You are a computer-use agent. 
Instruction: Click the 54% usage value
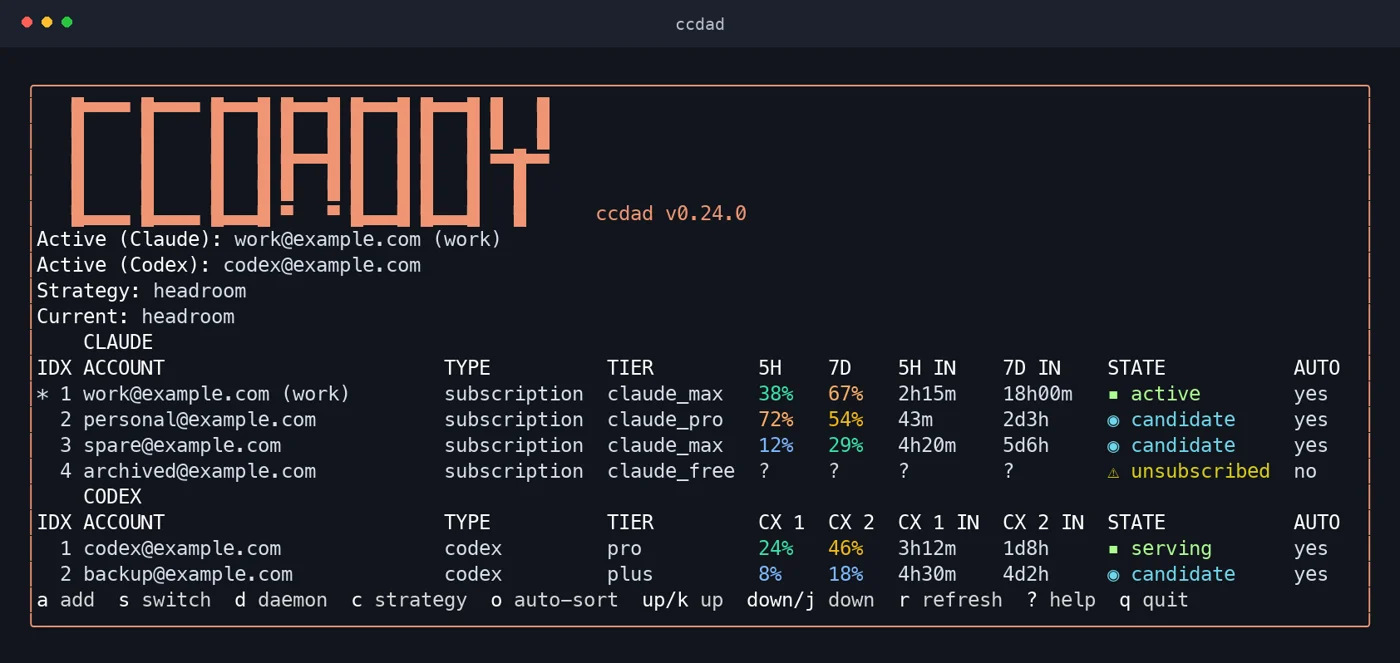[x=846, y=420]
